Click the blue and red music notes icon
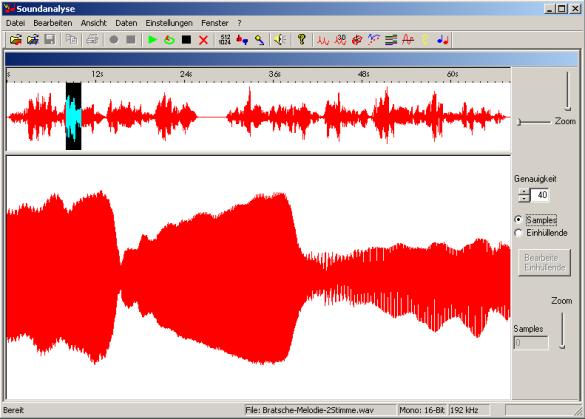 [x=442, y=40]
